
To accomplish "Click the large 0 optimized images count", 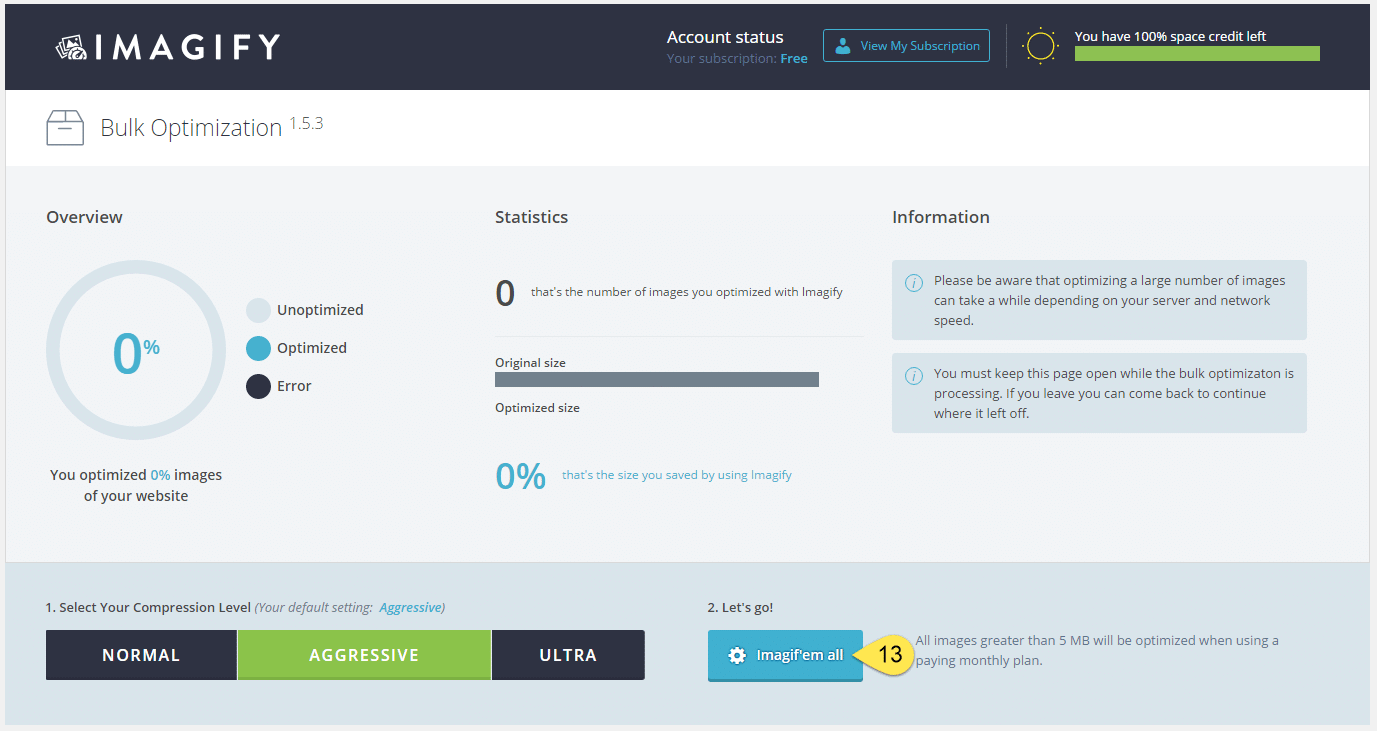I will (505, 293).
